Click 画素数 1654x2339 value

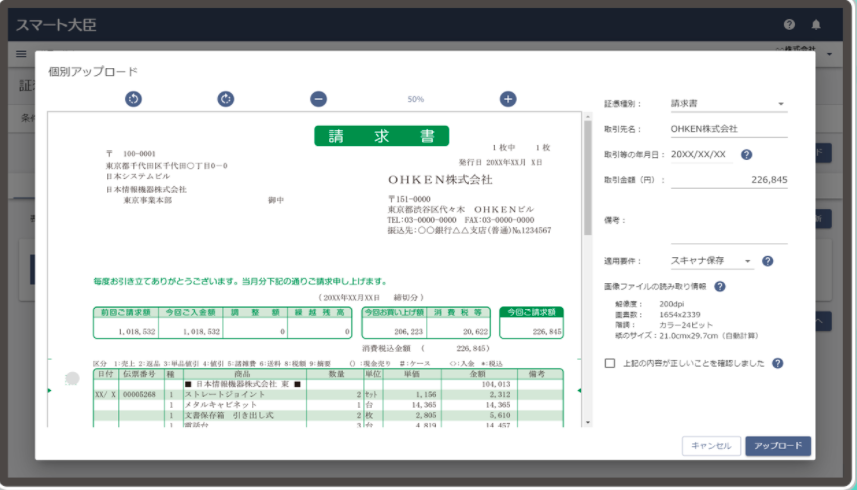click(x=679, y=315)
